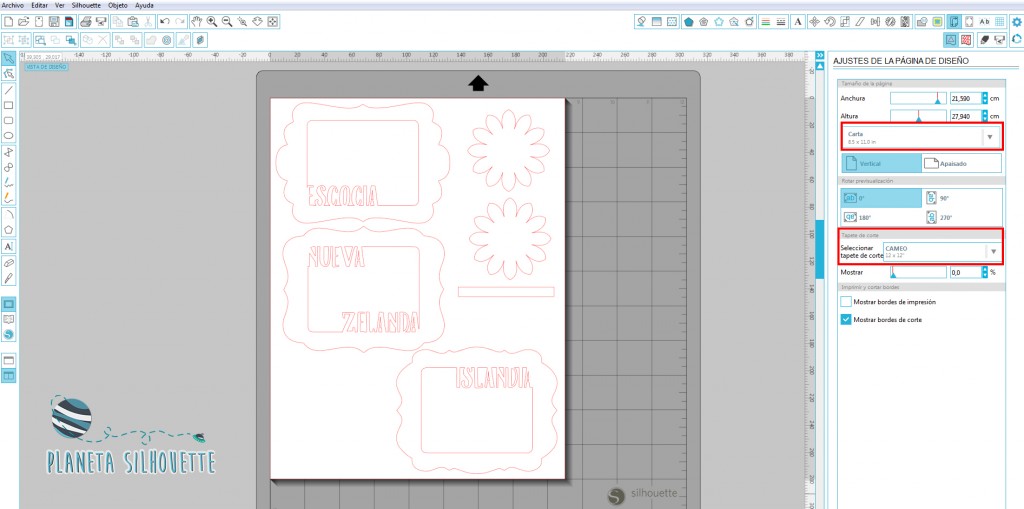Select the Text tool in left toolbar

pyautogui.click(x=9, y=245)
